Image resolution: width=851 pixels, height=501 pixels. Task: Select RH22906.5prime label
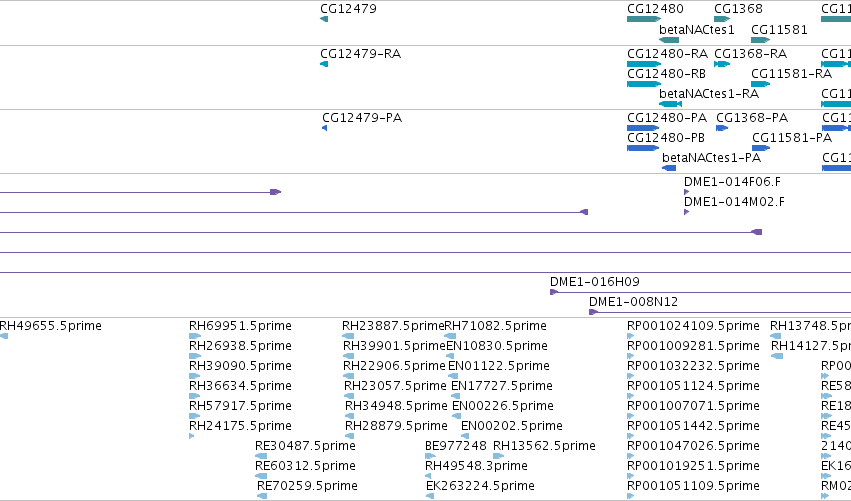coord(394,366)
